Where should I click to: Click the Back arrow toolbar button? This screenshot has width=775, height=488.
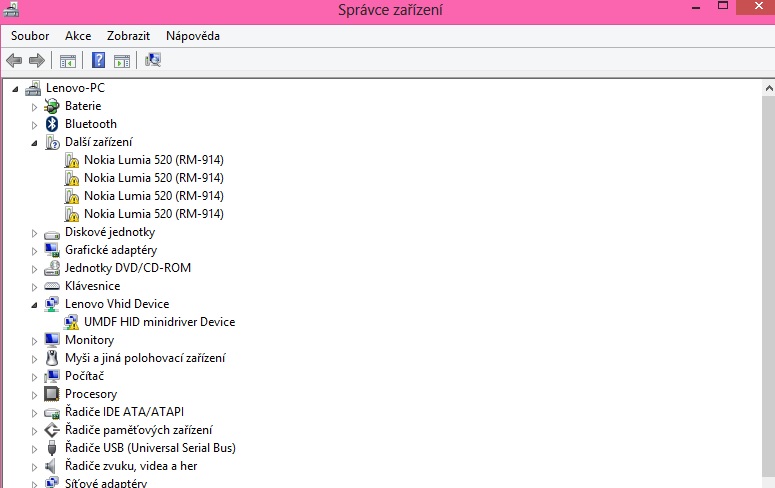(x=14, y=61)
